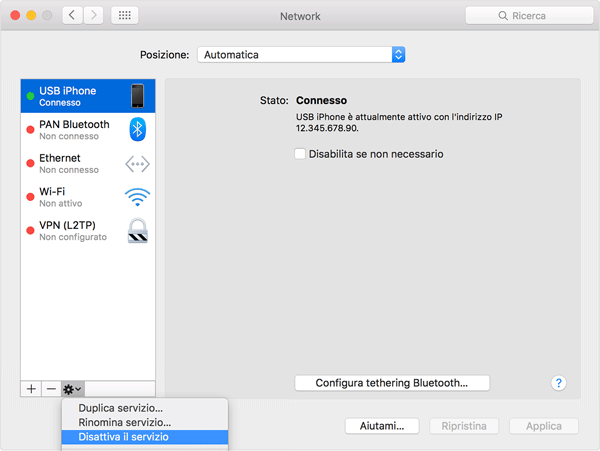
Task: Click the Ethernet arrows icon
Action: [x=138, y=164]
